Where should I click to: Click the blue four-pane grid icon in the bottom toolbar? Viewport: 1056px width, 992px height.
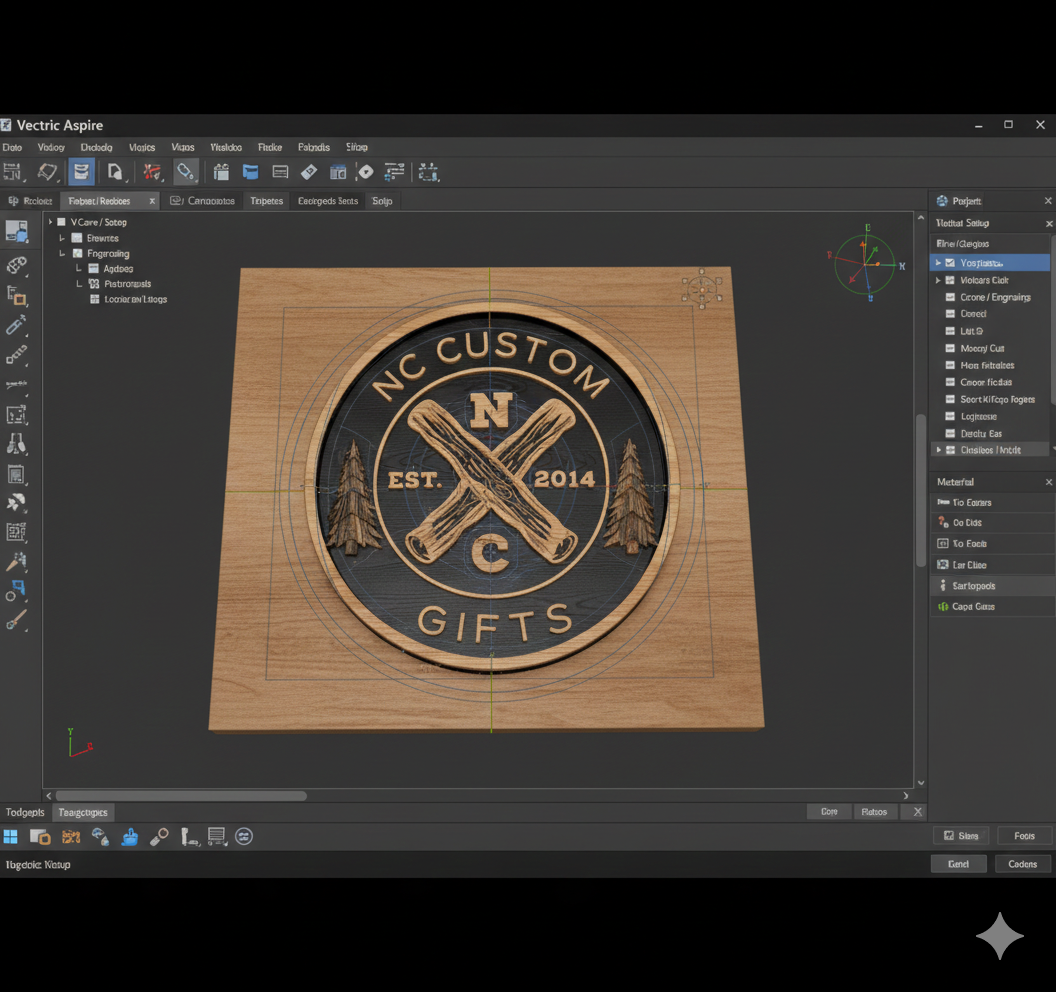pyautogui.click(x=11, y=836)
